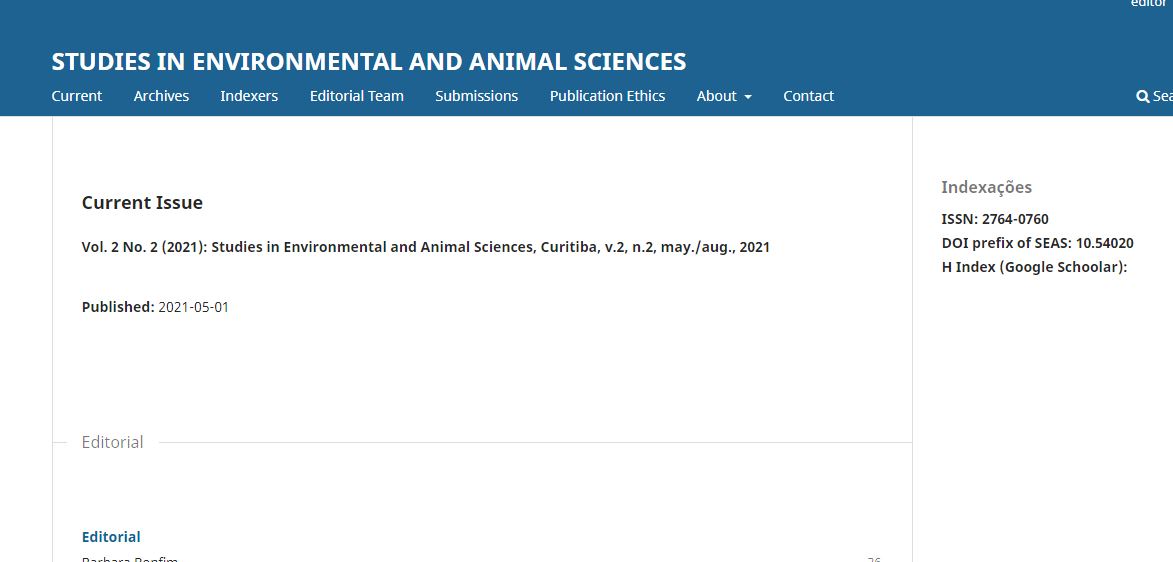
Task: Click the Studies in Environmental and Animal Sciences title
Action: point(369,61)
